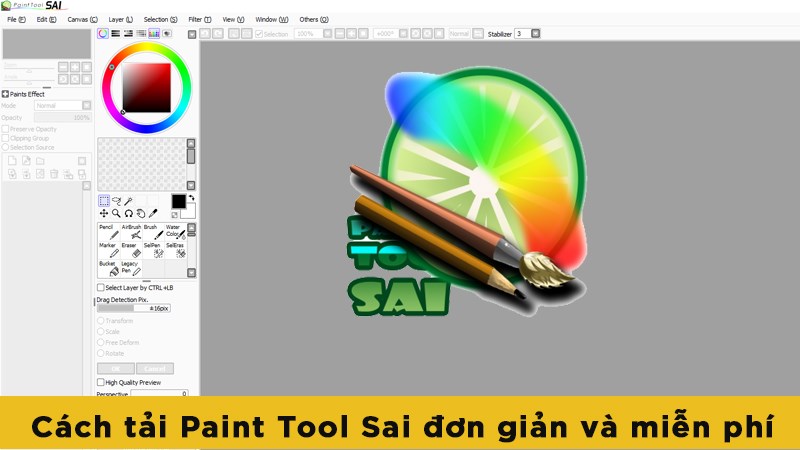This screenshot has width=800, height=450.
Task: Select the Rotate view tool
Action: 129,213
